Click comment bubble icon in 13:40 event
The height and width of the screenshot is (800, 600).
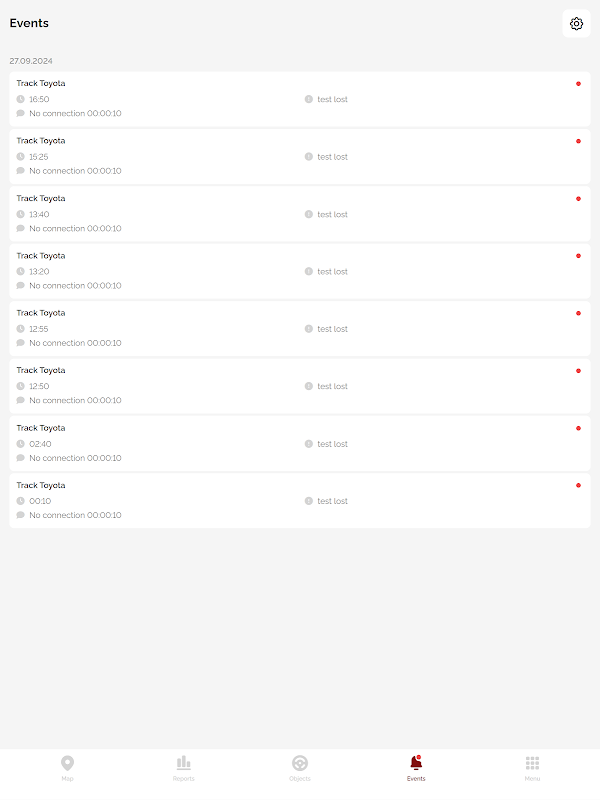[20, 228]
